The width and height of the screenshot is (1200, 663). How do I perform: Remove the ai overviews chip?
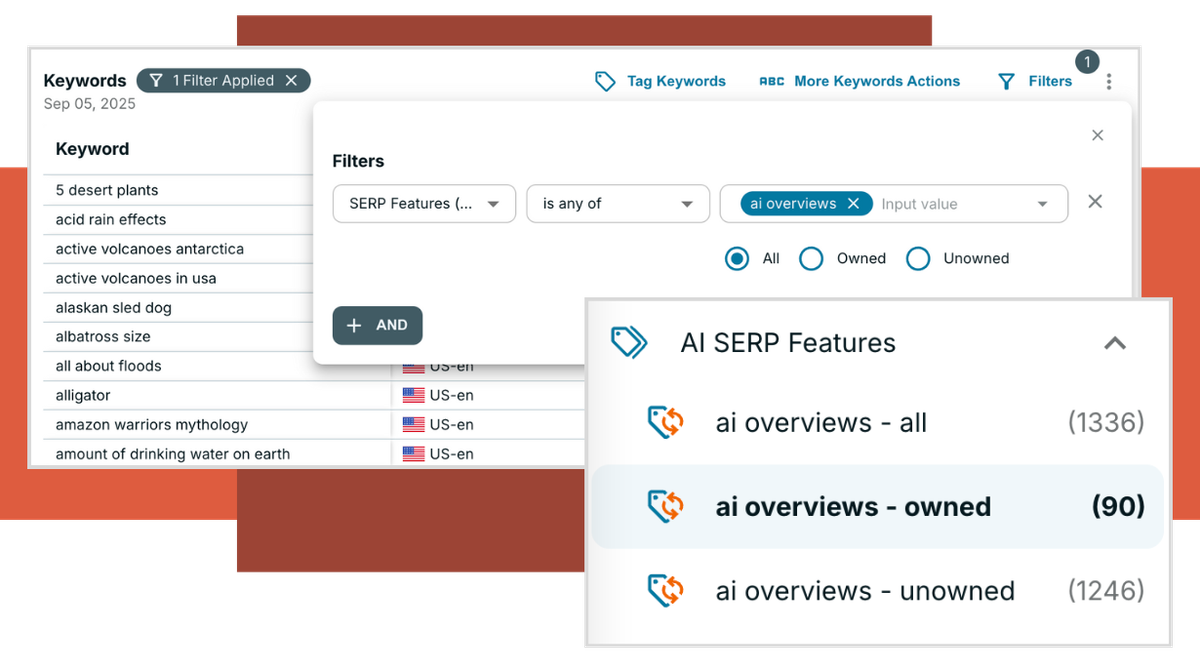(853, 204)
